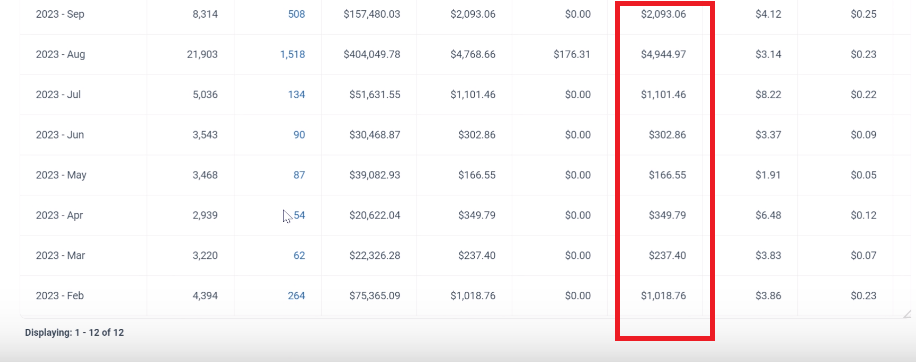Image resolution: width=916 pixels, height=362 pixels.
Task: Open the 508 link in Sep row
Action: (x=296, y=14)
